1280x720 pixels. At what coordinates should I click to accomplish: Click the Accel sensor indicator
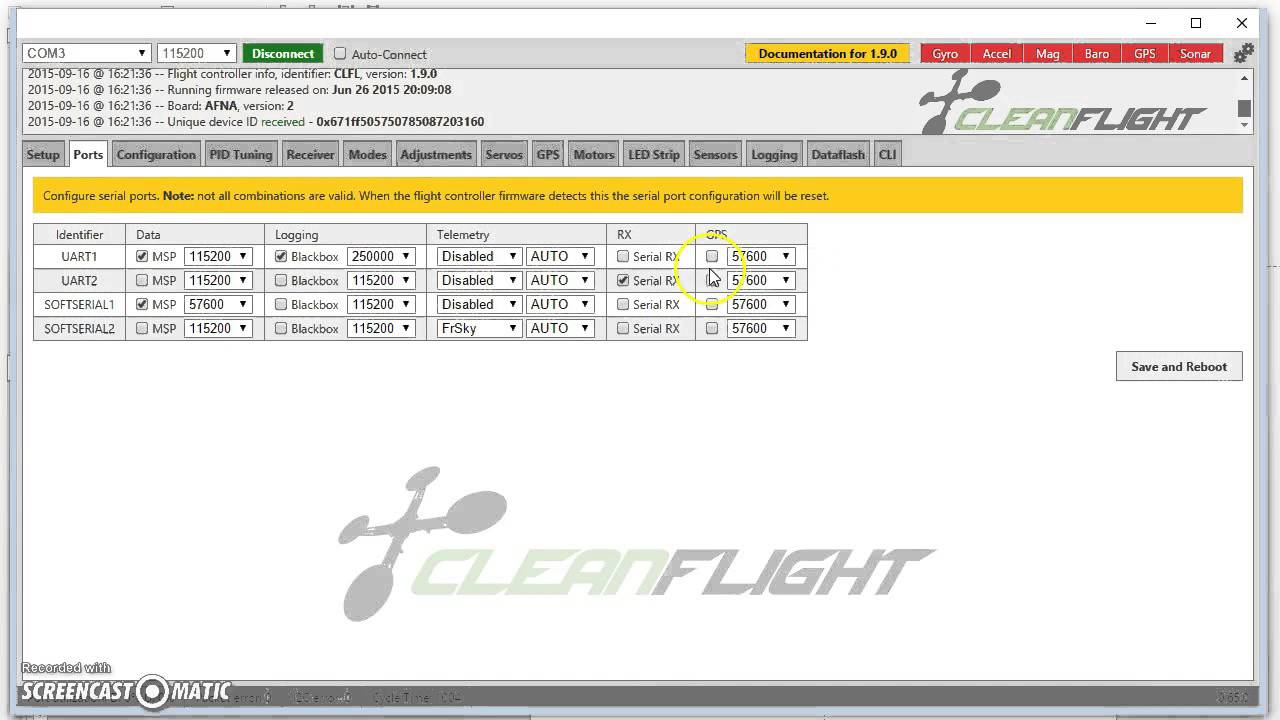pyautogui.click(x=996, y=54)
